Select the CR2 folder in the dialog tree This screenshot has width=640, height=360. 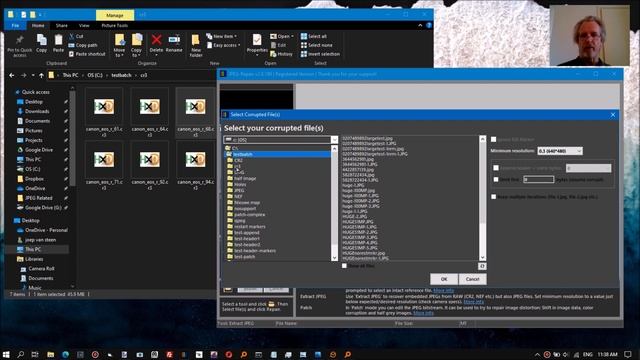[238, 160]
